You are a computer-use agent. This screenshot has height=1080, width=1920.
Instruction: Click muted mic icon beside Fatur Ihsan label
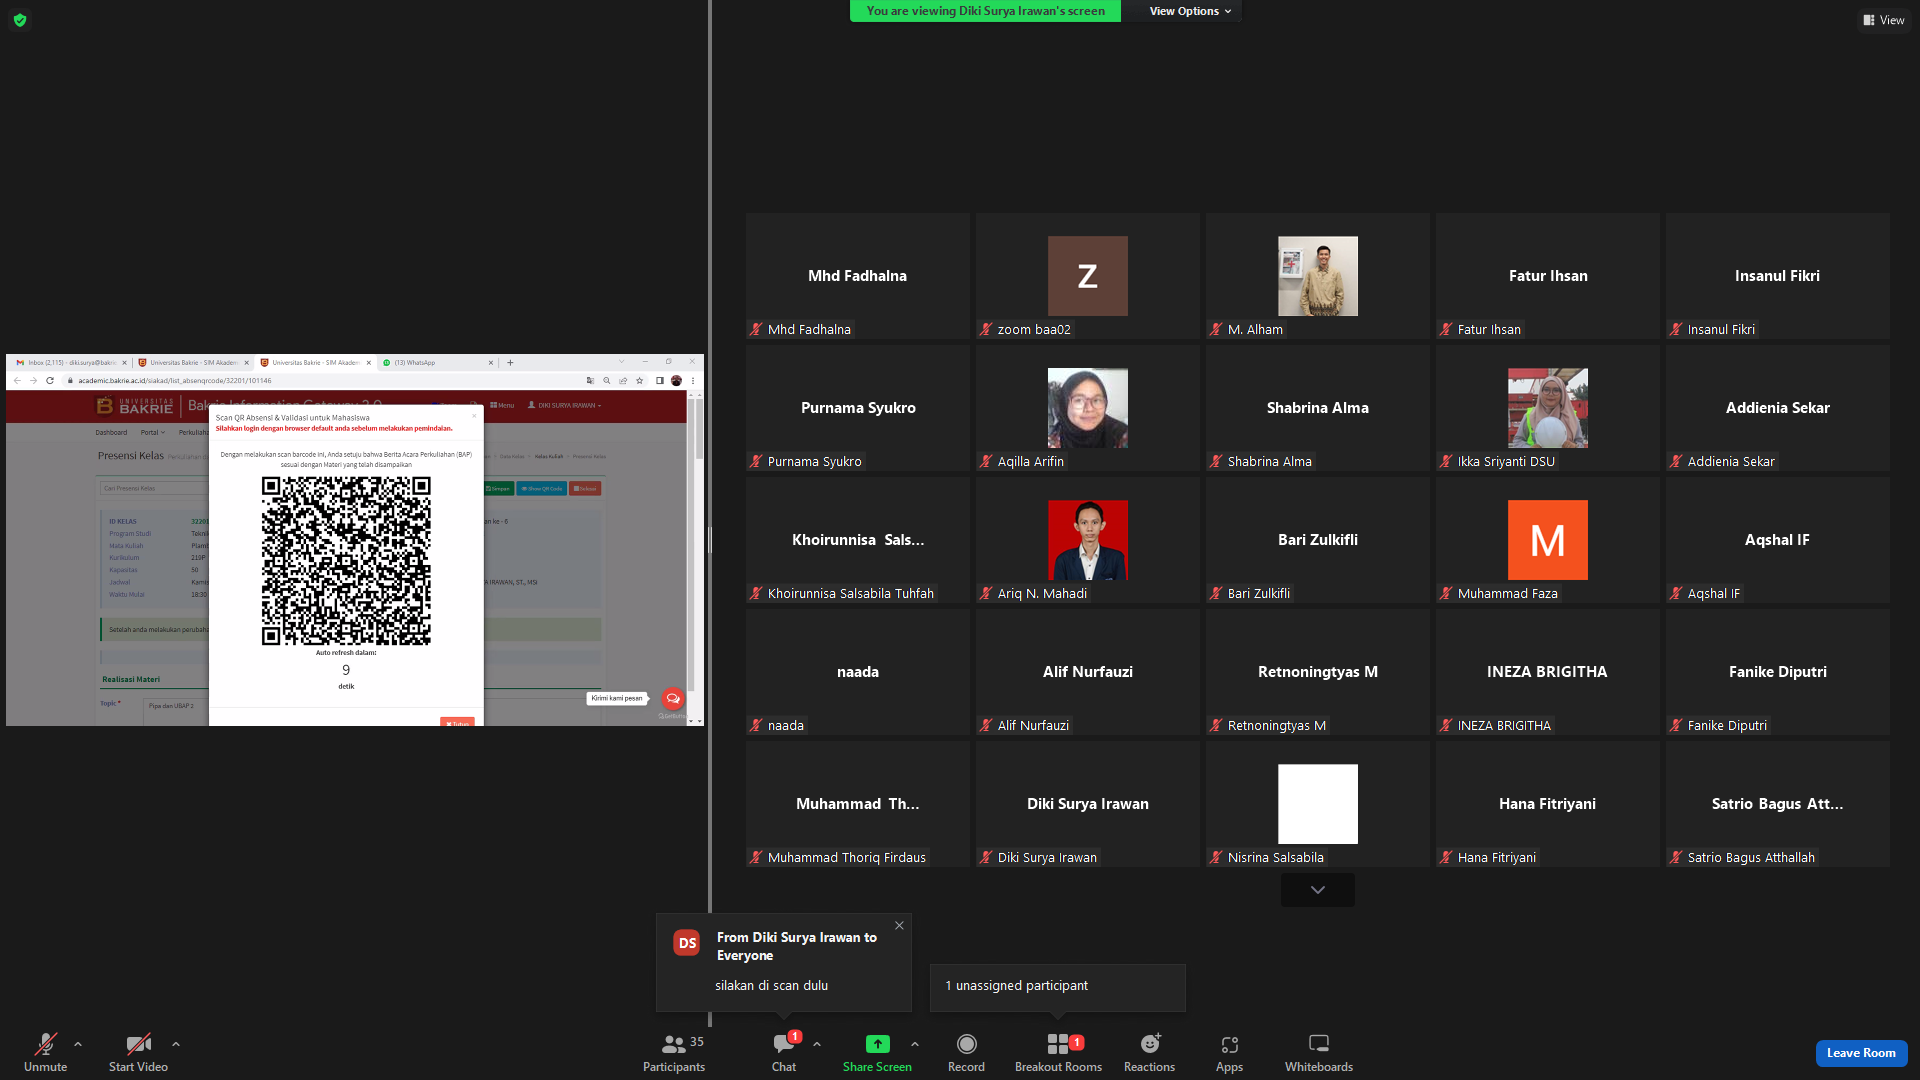coord(1447,330)
